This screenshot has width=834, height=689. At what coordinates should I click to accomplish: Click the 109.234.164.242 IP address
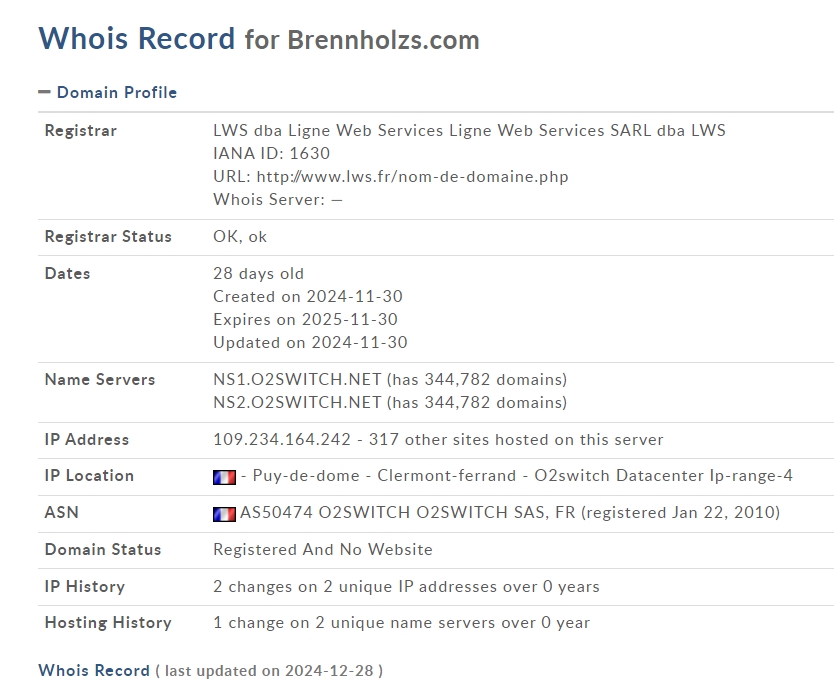(x=282, y=439)
